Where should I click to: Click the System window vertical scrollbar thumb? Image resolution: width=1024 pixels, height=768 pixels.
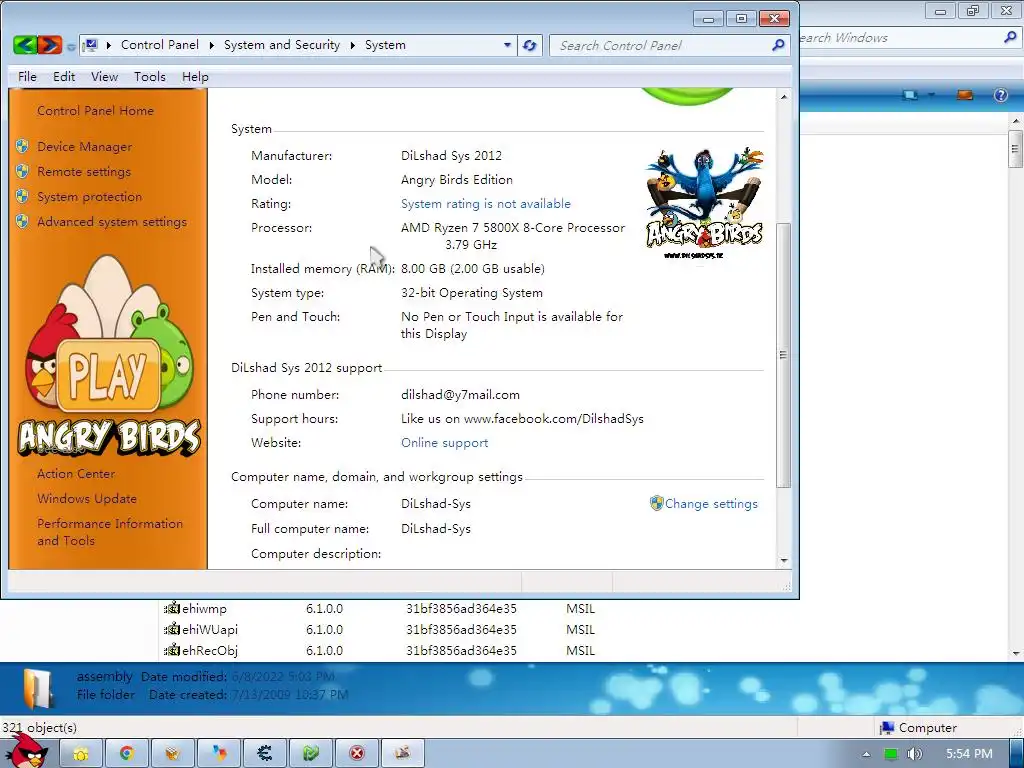784,355
